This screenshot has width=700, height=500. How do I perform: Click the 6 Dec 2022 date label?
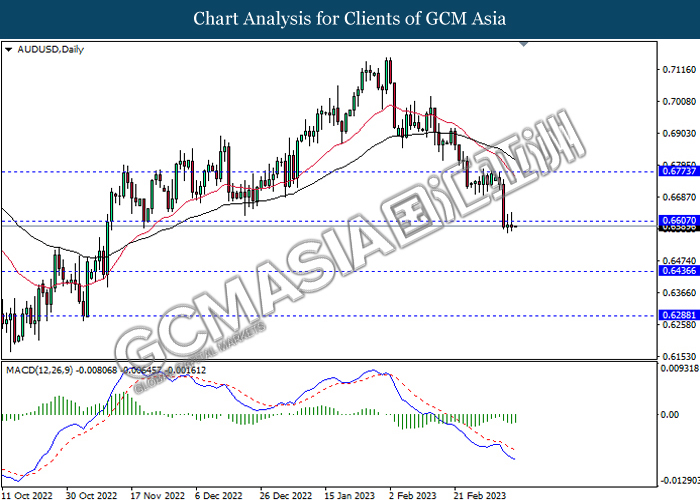tap(219, 495)
